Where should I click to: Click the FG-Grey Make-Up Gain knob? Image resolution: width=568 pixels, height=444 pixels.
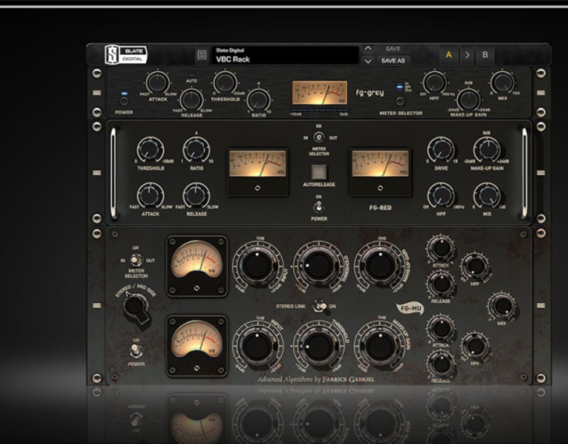pyautogui.click(x=468, y=99)
